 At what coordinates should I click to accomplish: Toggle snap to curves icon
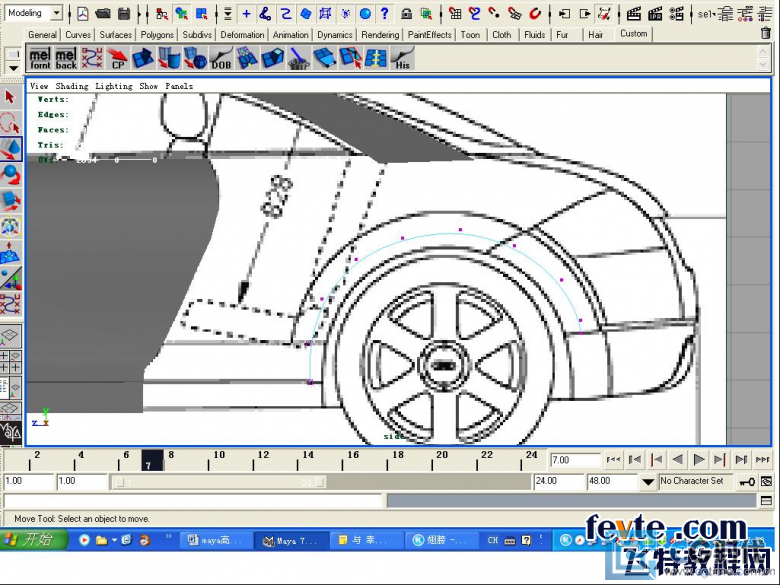coord(475,14)
